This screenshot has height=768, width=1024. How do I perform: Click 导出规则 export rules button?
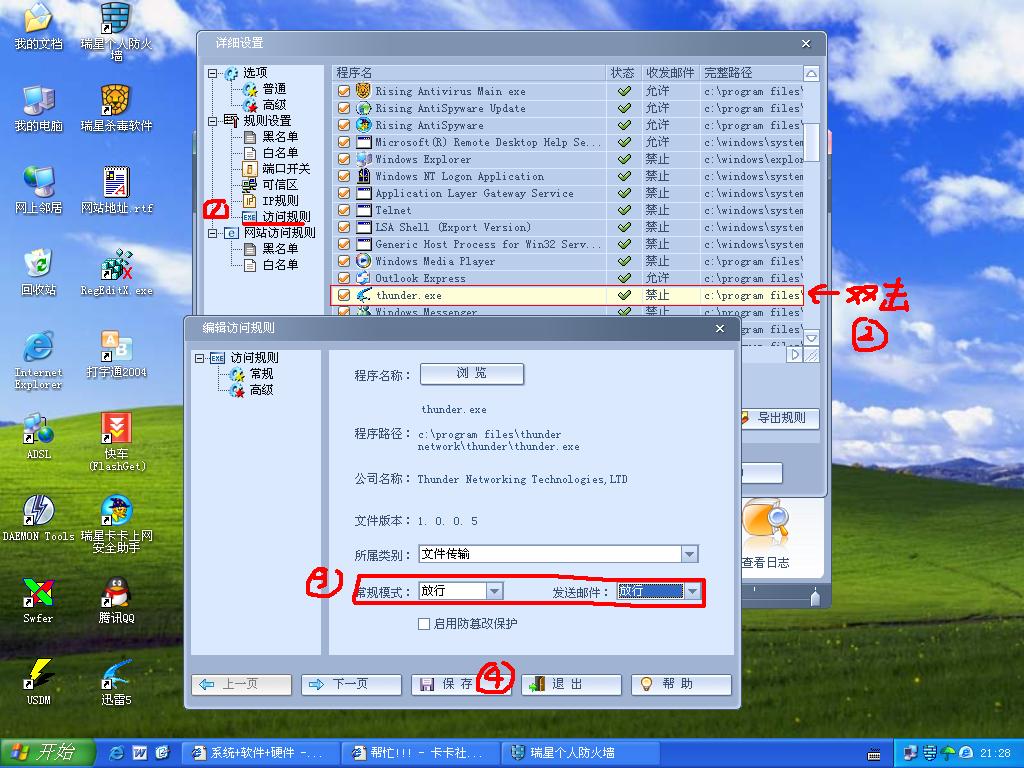point(780,418)
